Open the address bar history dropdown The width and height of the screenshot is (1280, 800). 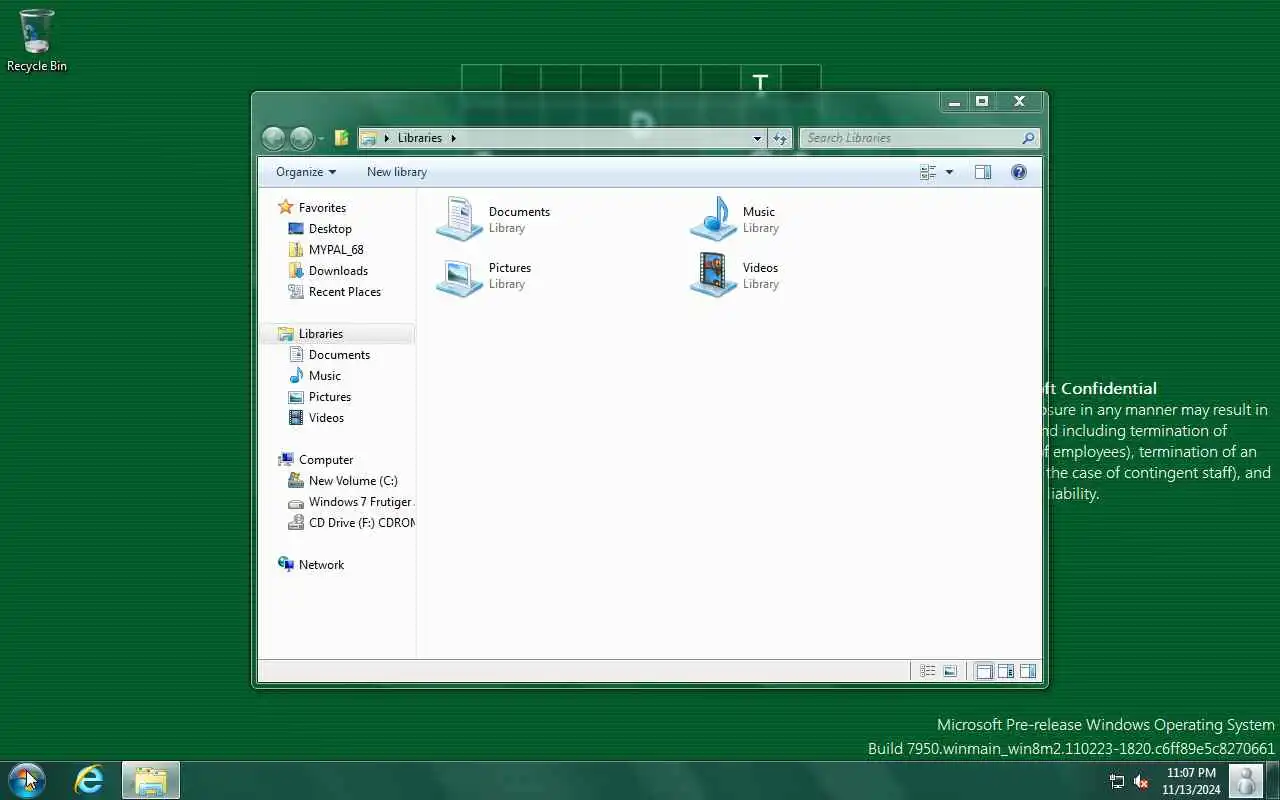pyautogui.click(x=757, y=138)
